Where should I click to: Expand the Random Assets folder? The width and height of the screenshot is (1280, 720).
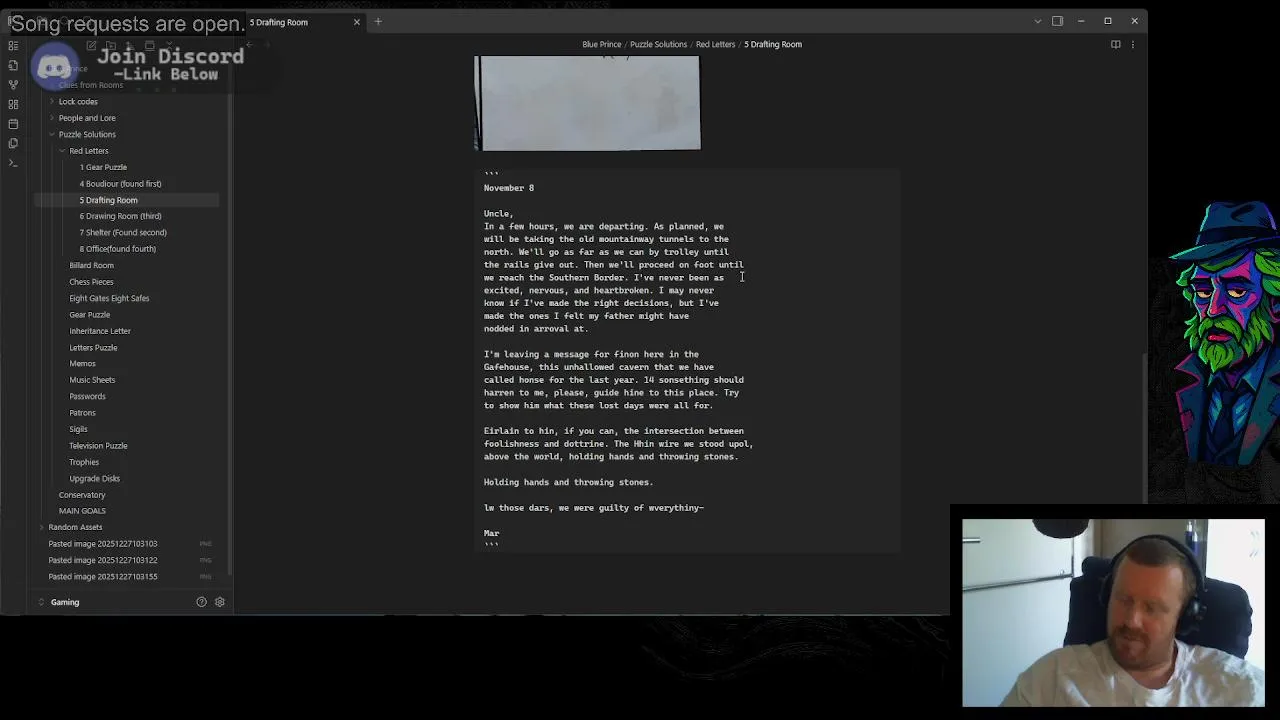pyautogui.click(x=76, y=527)
